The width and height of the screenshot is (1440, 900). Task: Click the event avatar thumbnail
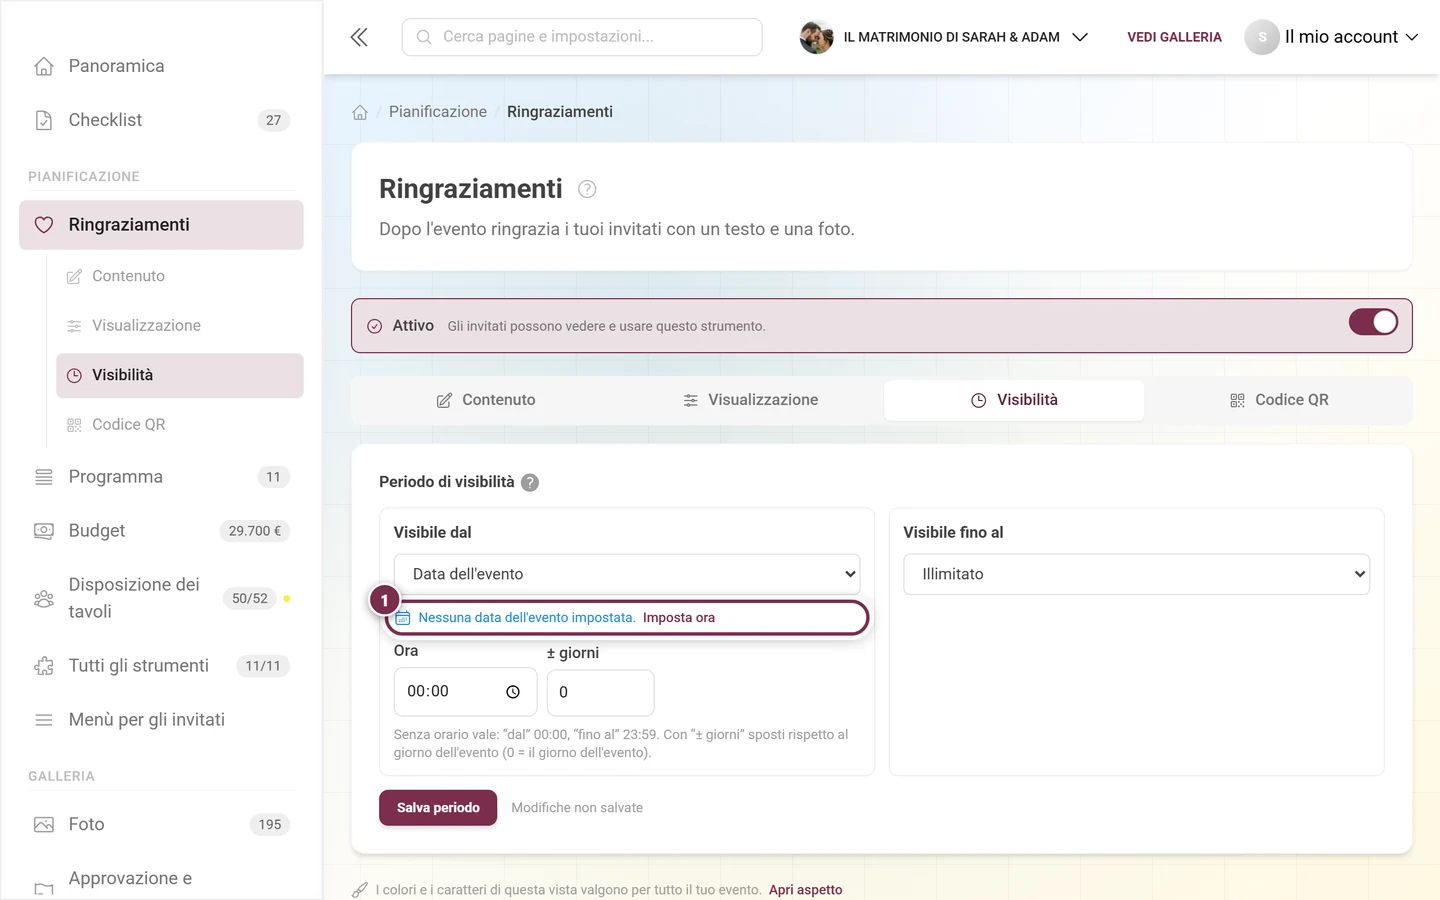click(x=816, y=37)
